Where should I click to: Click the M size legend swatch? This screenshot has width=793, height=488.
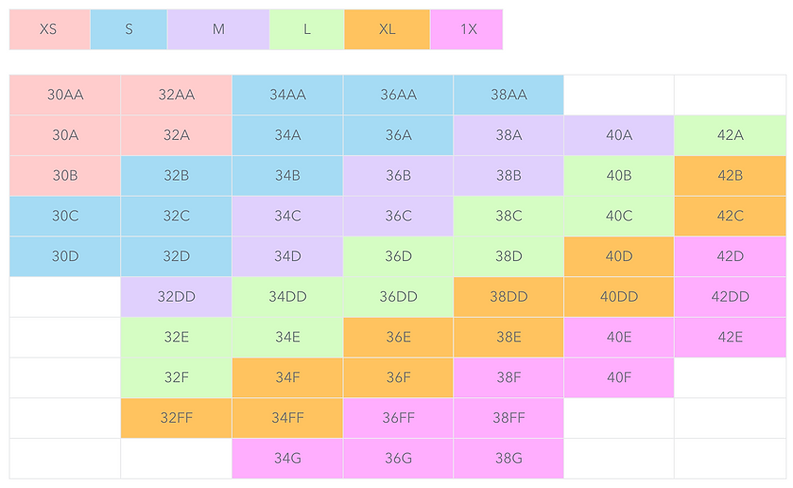[x=218, y=29]
